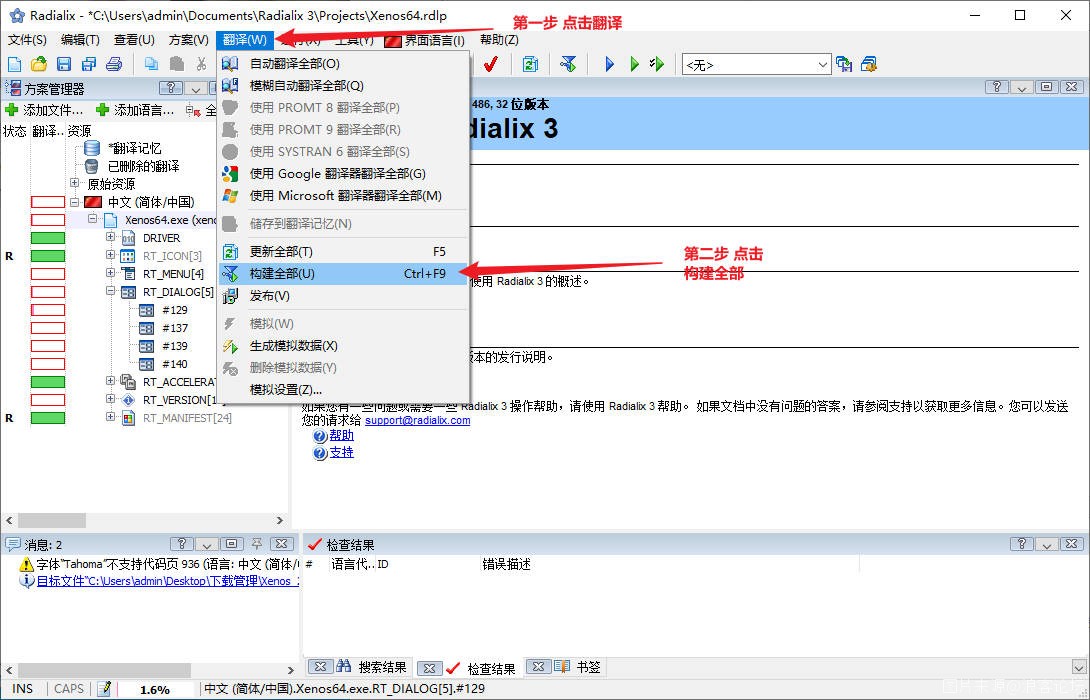The height and width of the screenshot is (700, 1090).
Task: Click the project tree horizontal scrollbar thumb
Action: [x=52, y=520]
